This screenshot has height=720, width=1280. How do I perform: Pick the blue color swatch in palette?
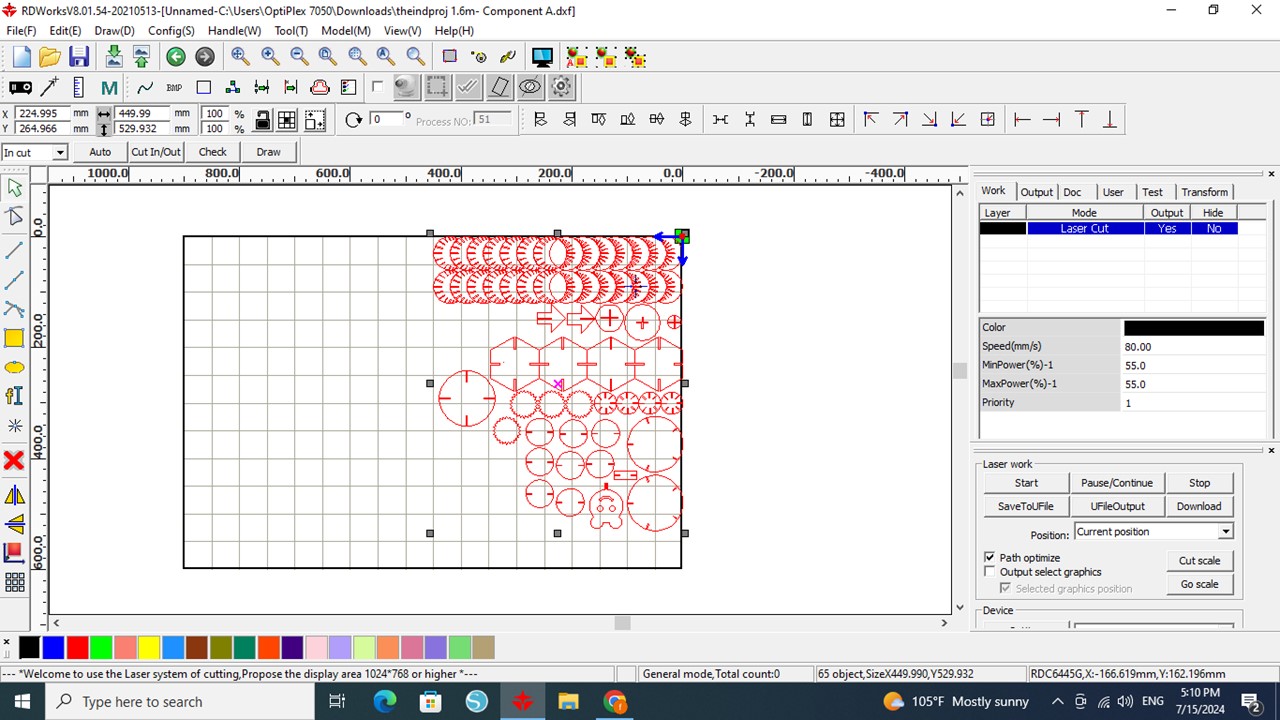[53, 647]
